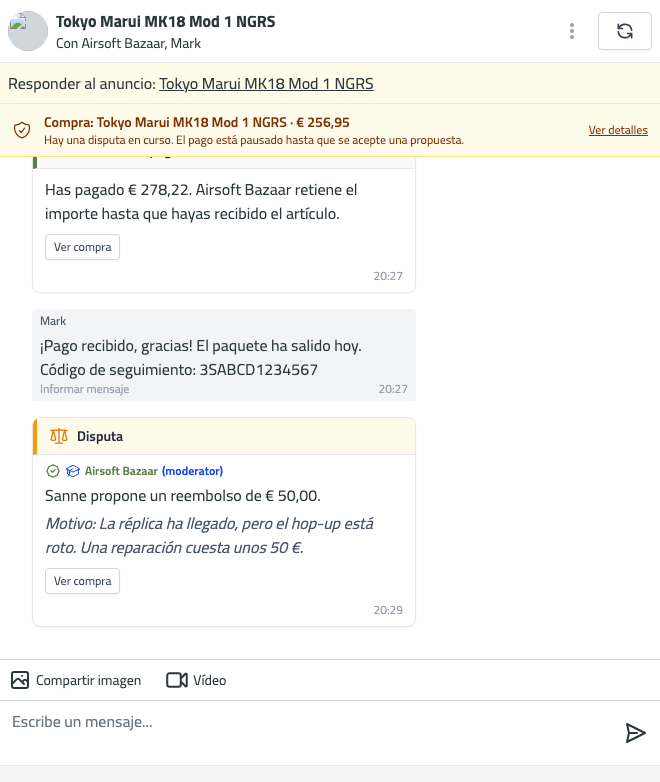Click the refresh conversation button

625,31
